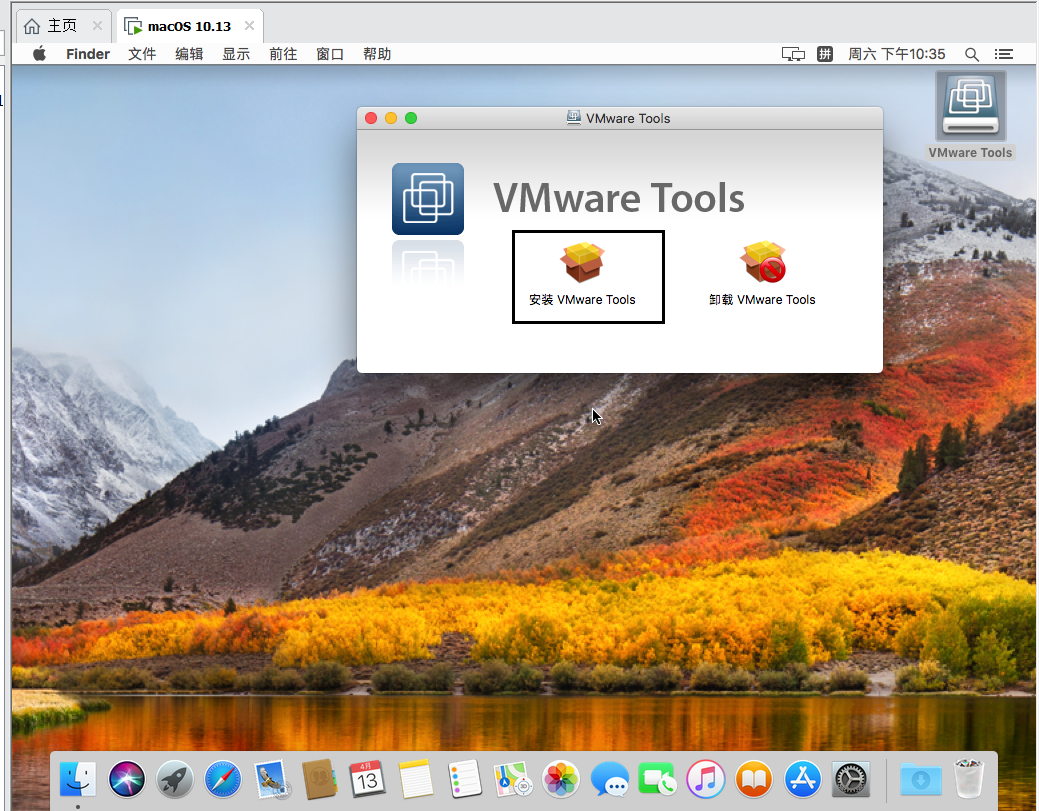Viewport: 1039px width, 811px height.
Task: Open the 拼 input method menu
Action: [x=825, y=54]
